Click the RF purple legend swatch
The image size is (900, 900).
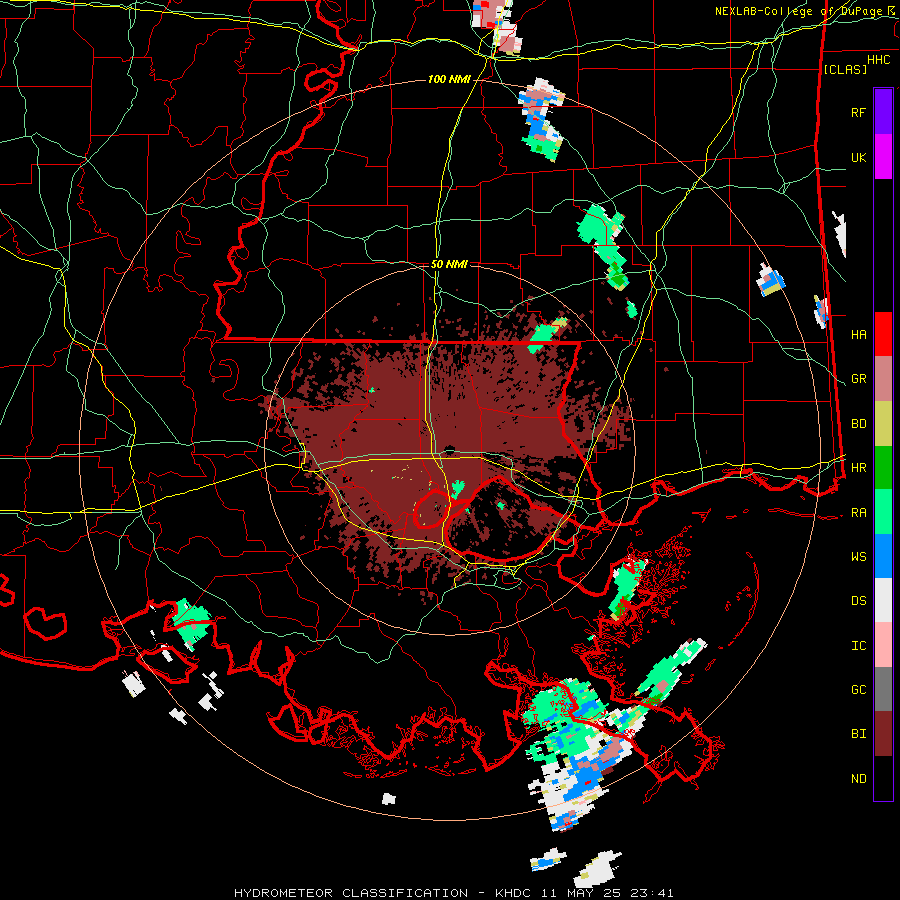click(x=883, y=112)
